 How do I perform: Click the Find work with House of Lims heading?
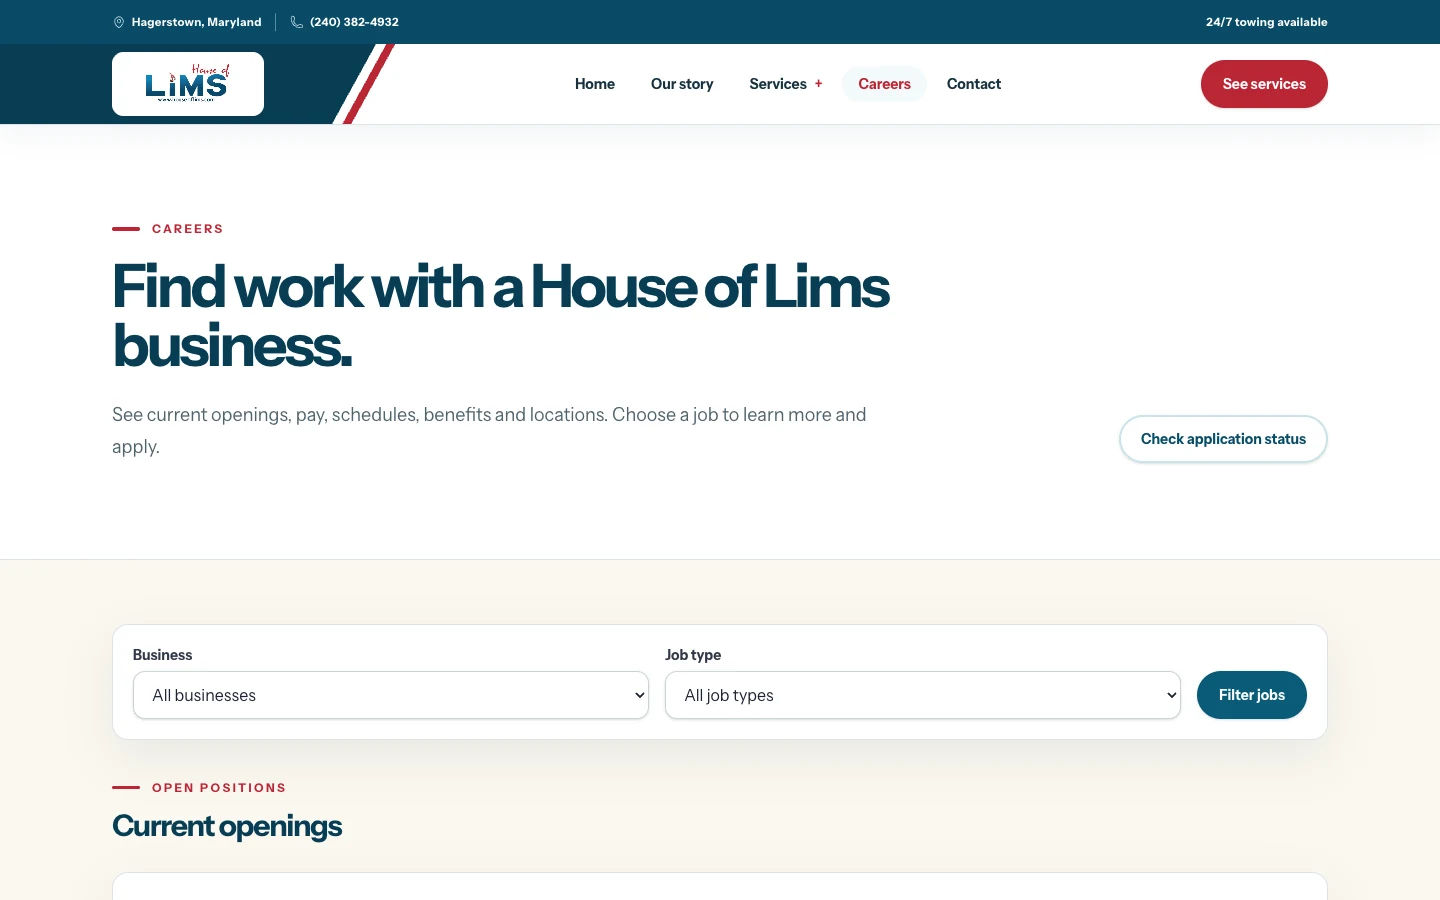(500, 316)
